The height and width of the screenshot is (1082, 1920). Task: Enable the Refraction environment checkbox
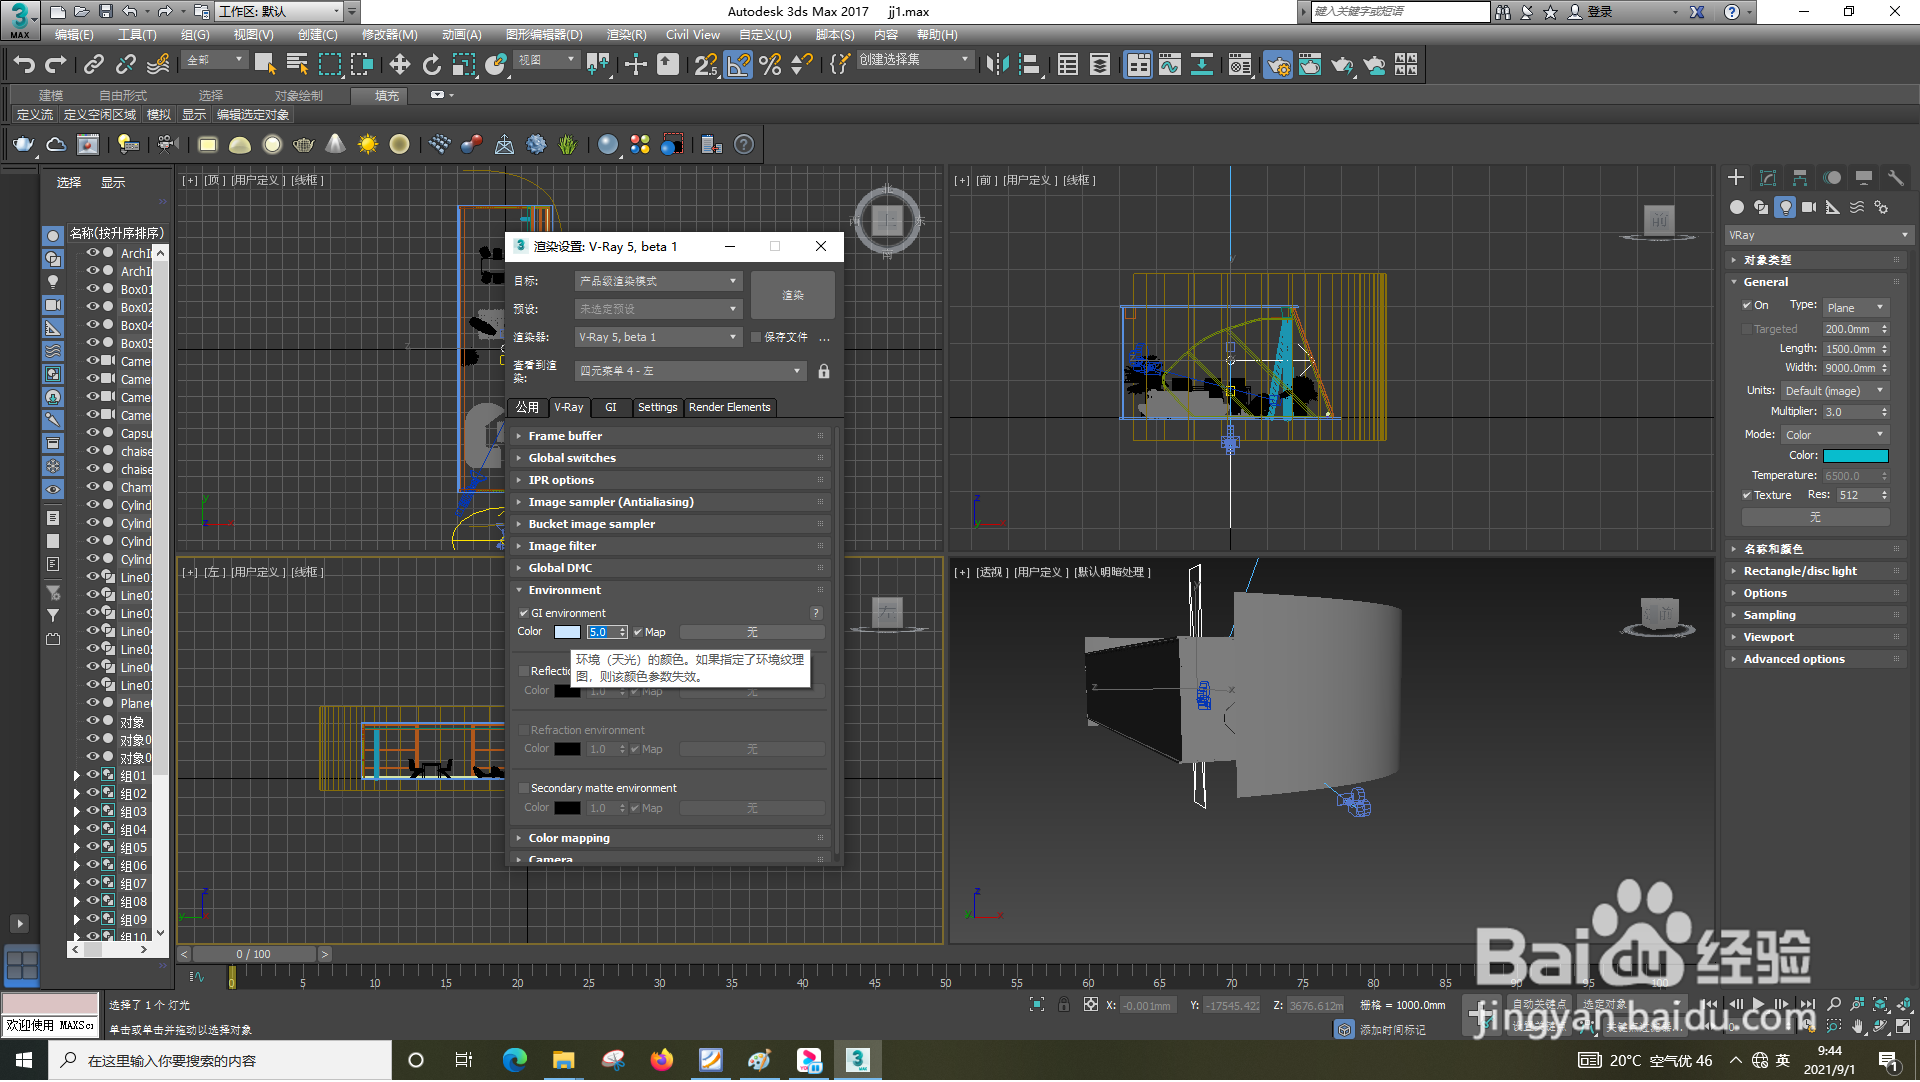coord(523,730)
